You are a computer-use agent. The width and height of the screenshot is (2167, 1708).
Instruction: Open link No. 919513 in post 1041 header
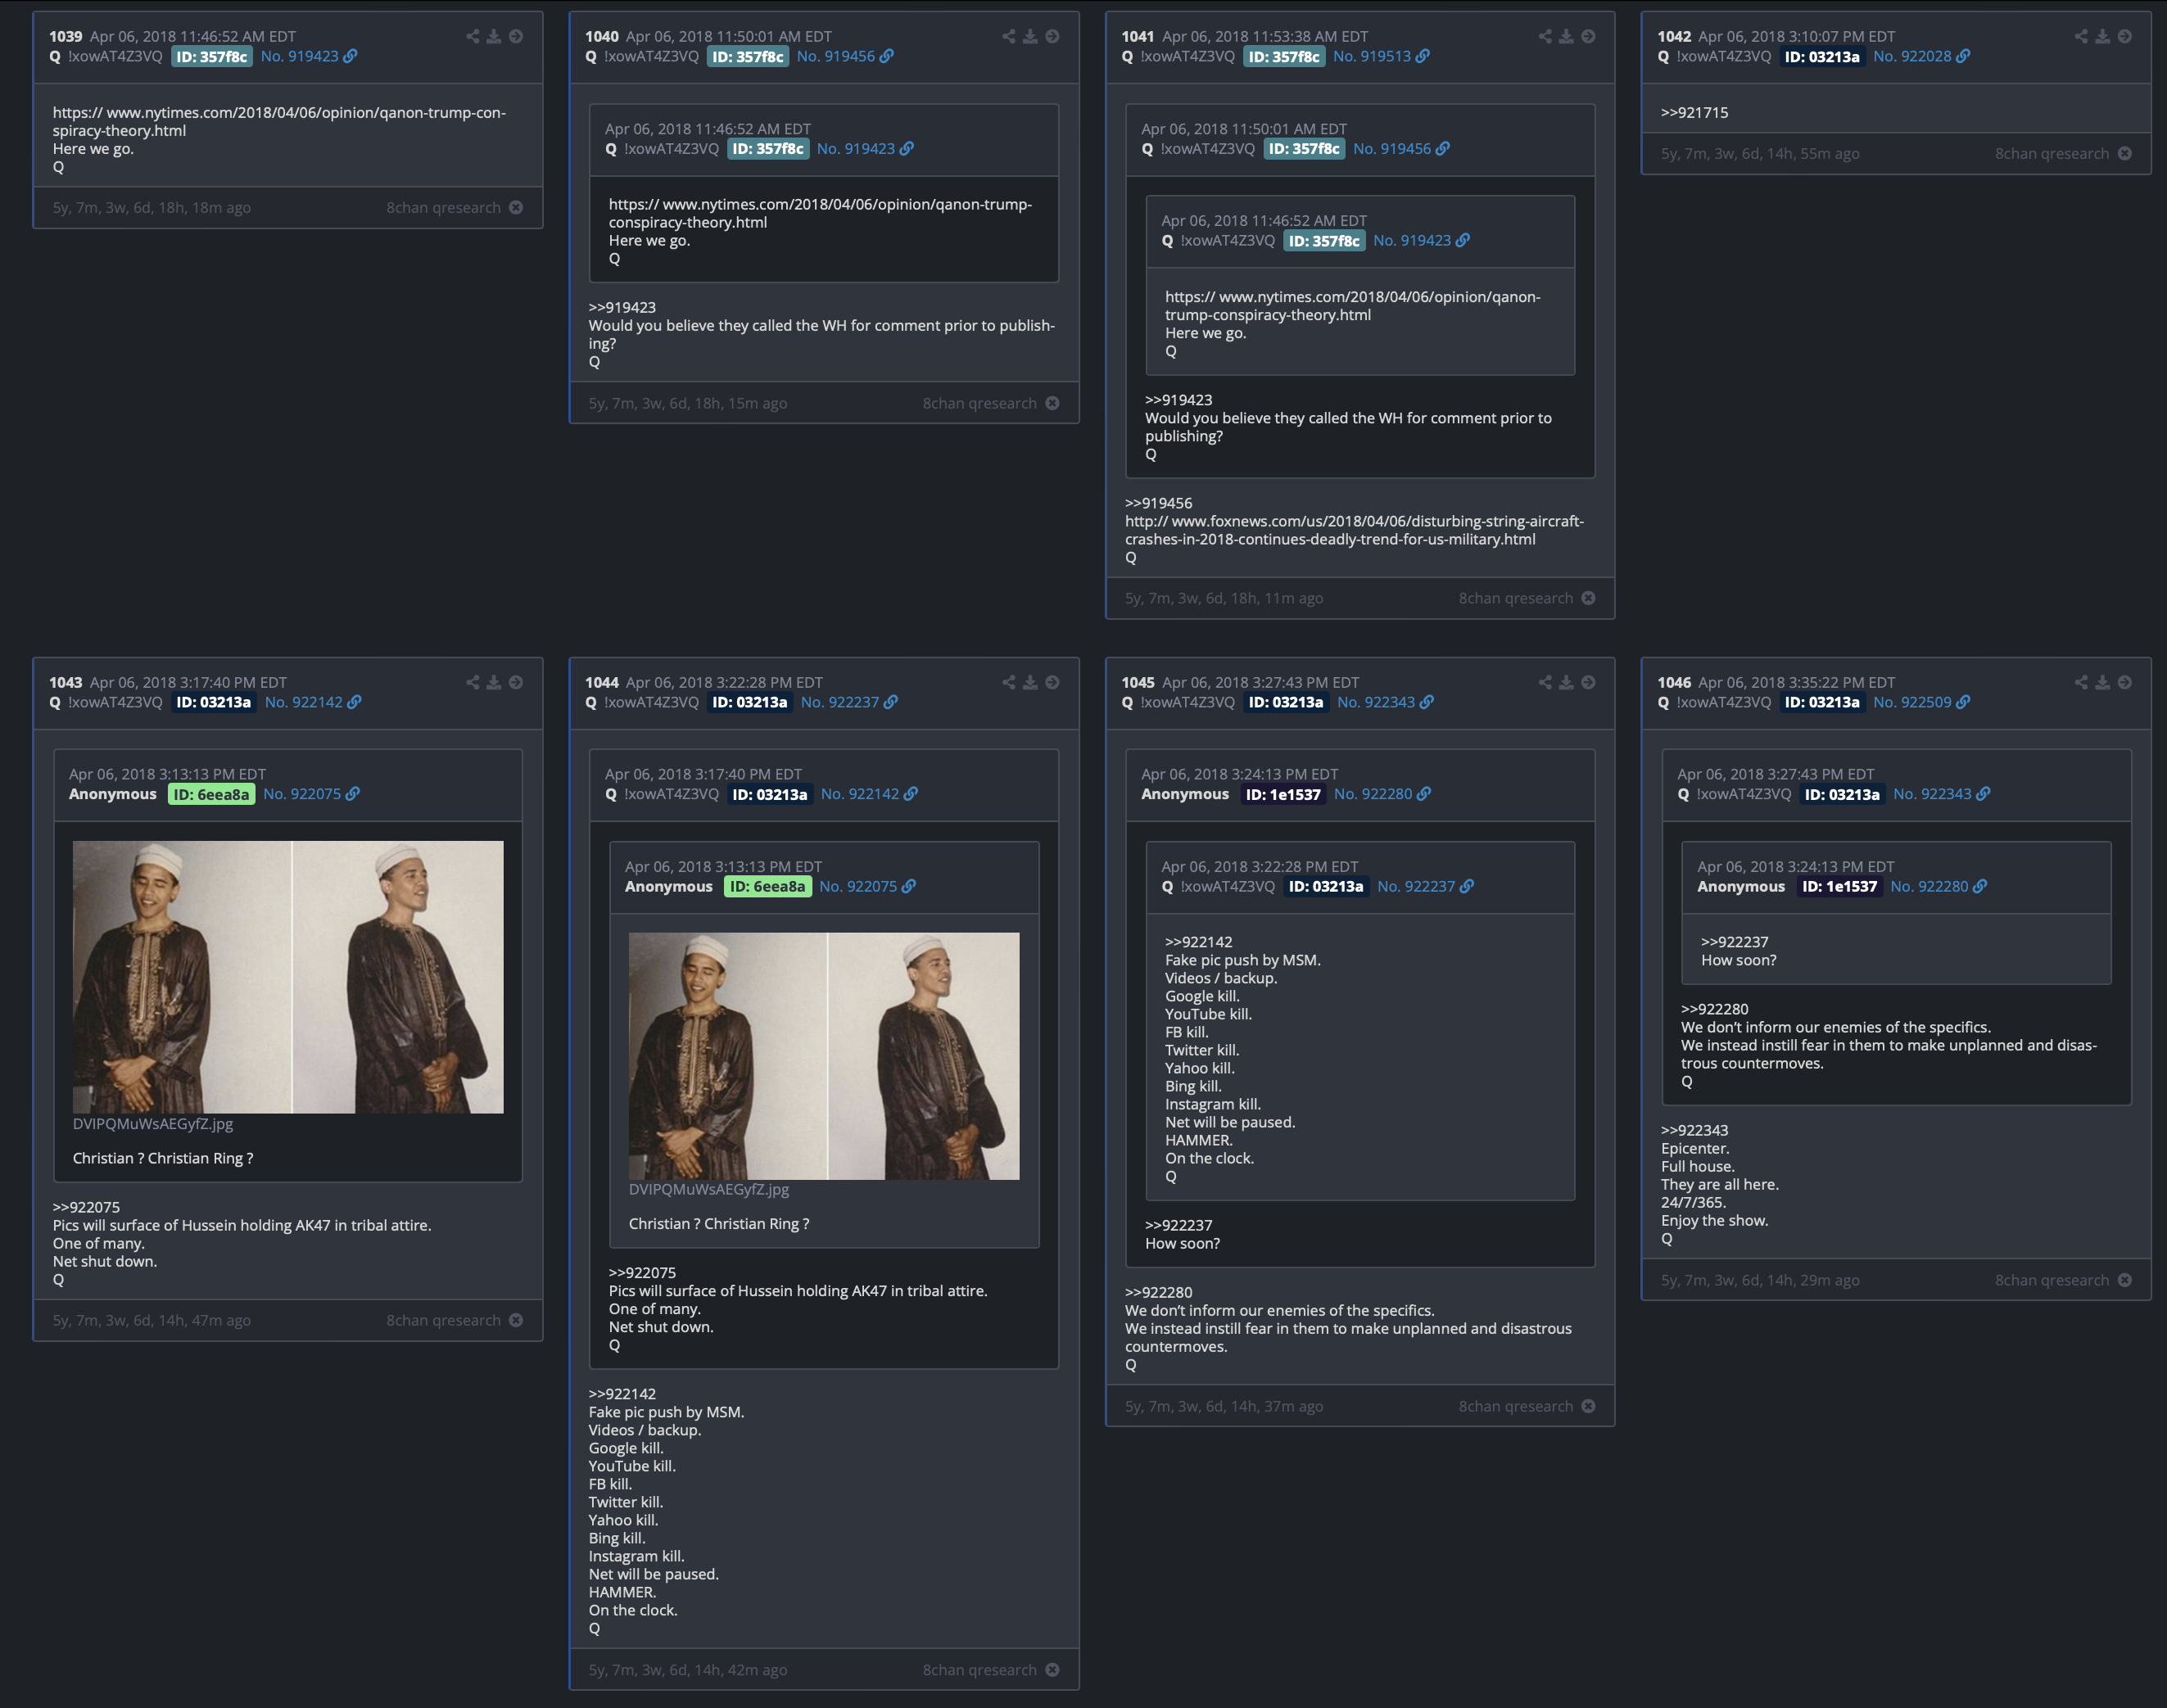[x=1381, y=56]
